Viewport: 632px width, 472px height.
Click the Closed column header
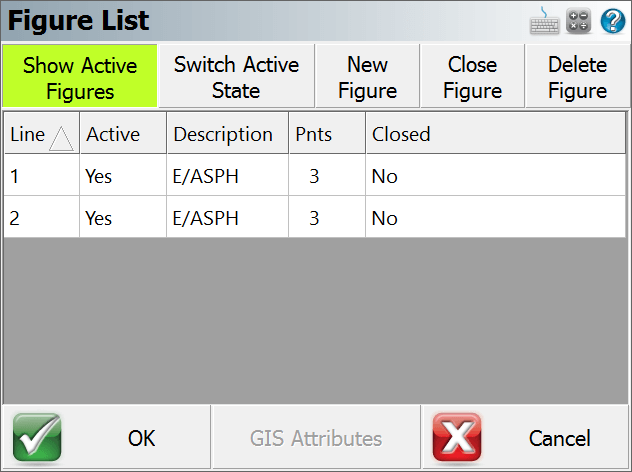401,134
